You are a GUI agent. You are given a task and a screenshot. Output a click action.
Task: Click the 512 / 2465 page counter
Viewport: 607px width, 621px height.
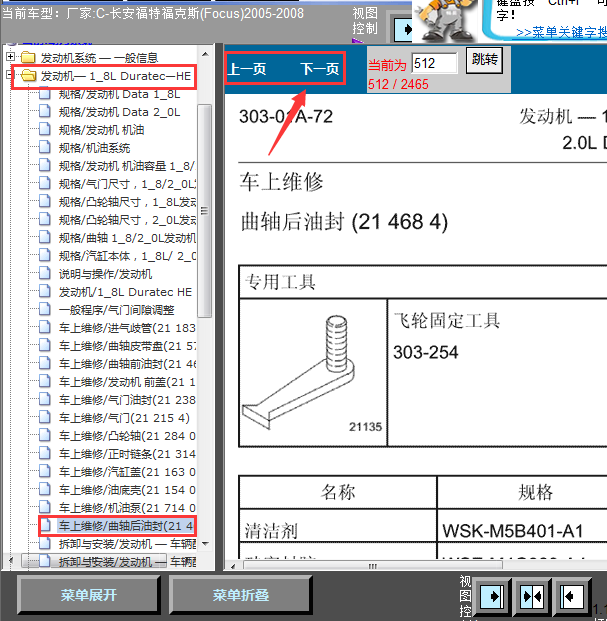pyautogui.click(x=398, y=84)
